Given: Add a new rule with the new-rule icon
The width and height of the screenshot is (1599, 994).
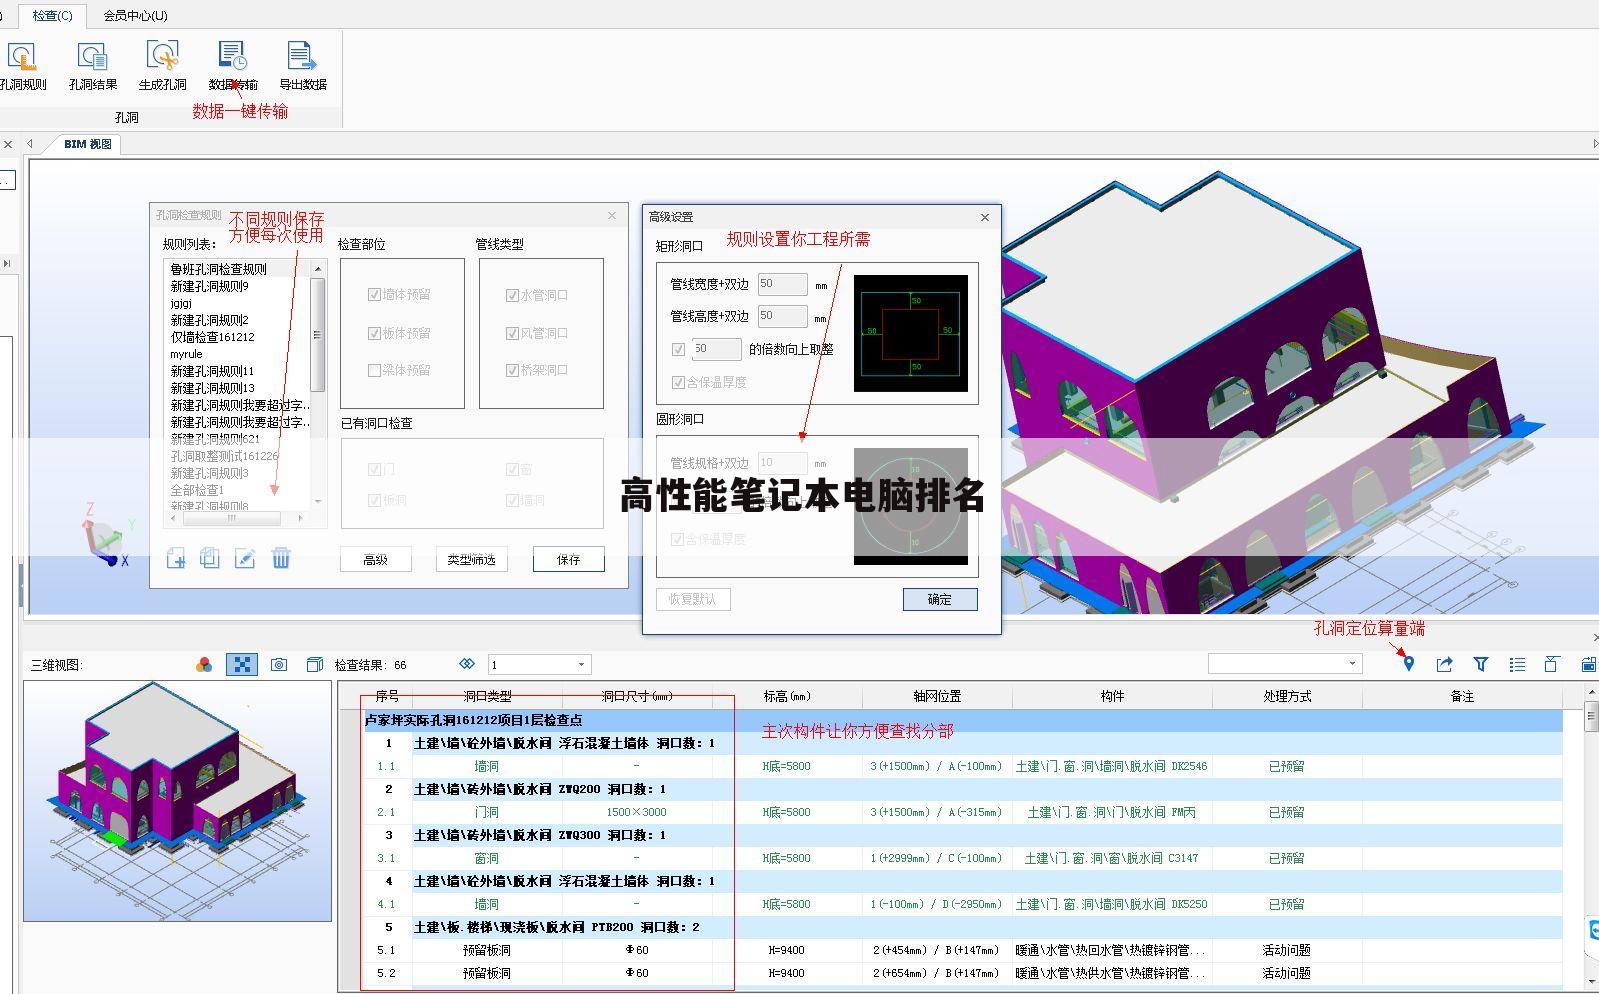Looking at the screenshot, I should coord(176,558).
